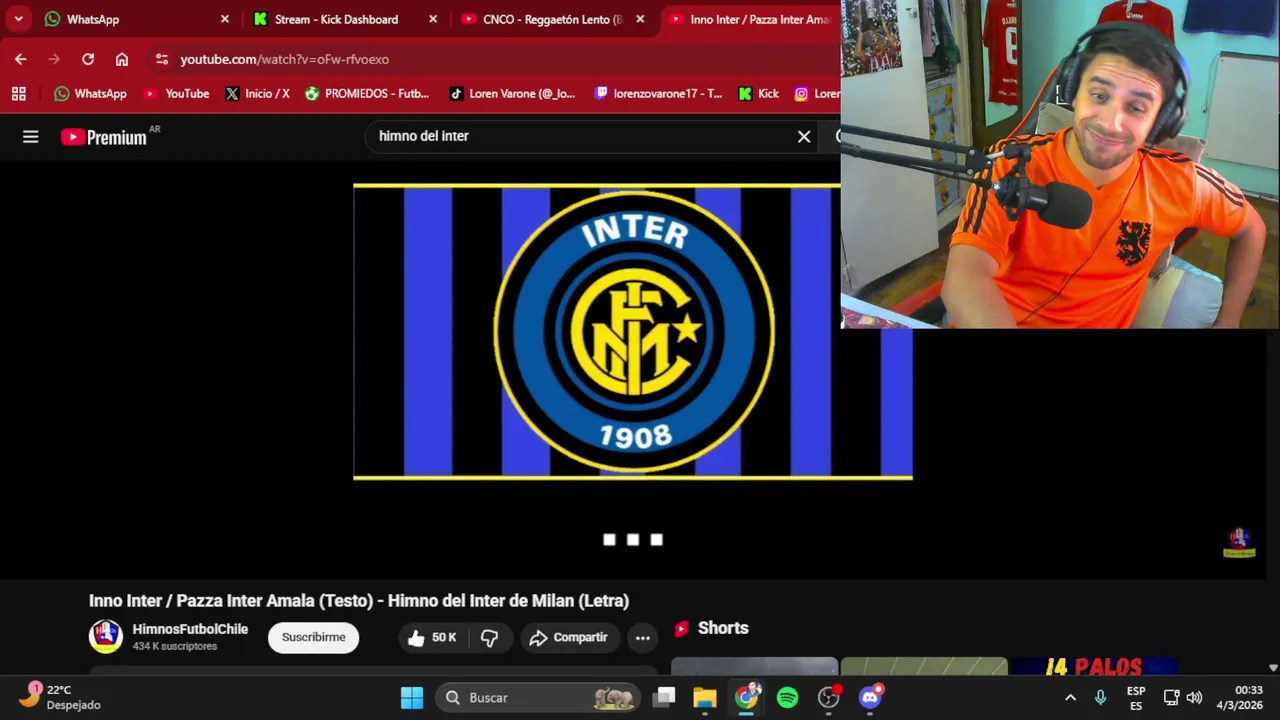Viewport: 1280px width, 720px height.
Task: Open File Explorer from the taskbar
Action: click(x=705, y=697)
